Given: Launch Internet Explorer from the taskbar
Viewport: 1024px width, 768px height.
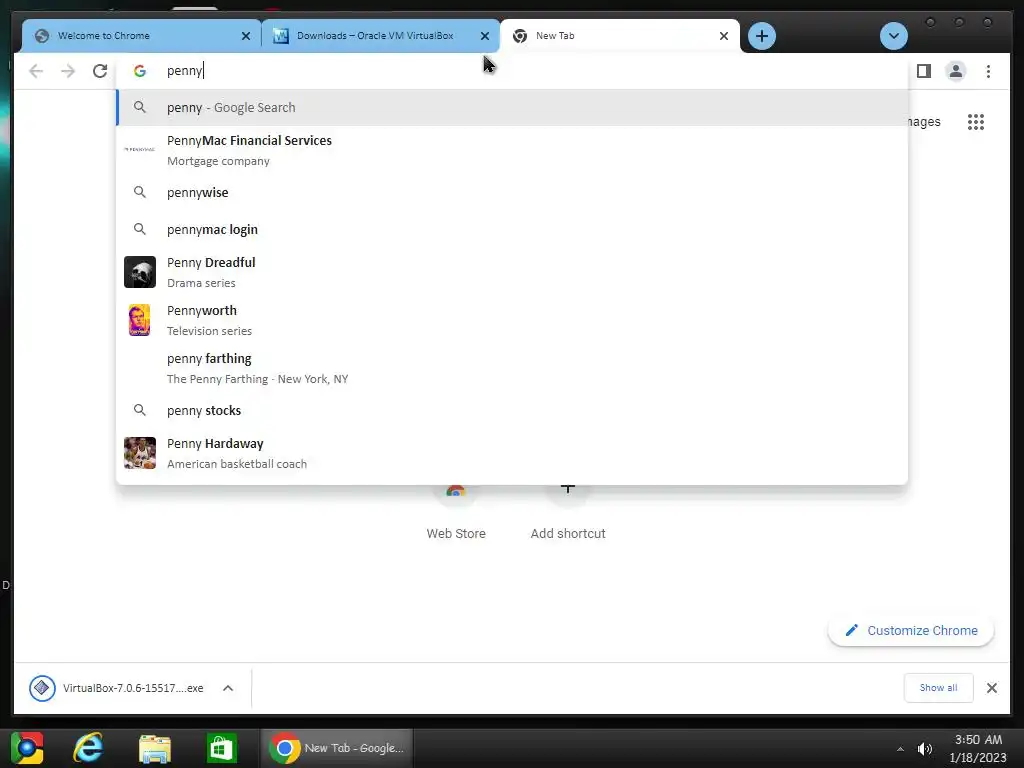Looking at the screenshot, I should (88, 748).
